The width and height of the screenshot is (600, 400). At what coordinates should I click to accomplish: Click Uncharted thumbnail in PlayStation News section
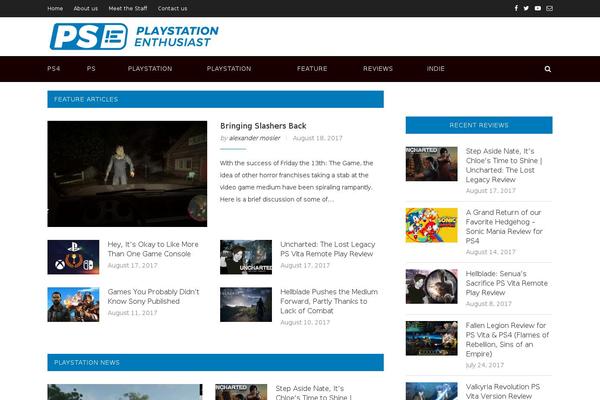coord(241,392)
